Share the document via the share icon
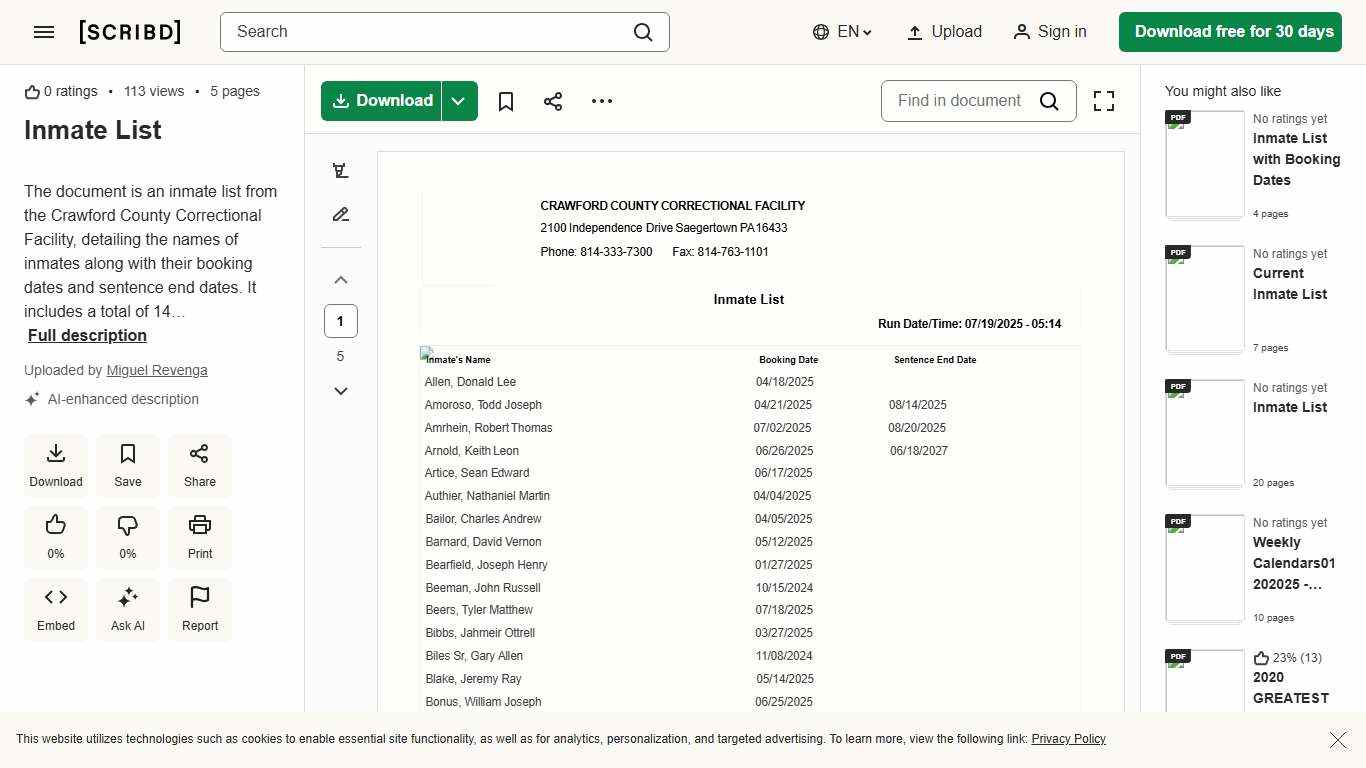This screenshot has height=768, width=1366. coord(553,100)
